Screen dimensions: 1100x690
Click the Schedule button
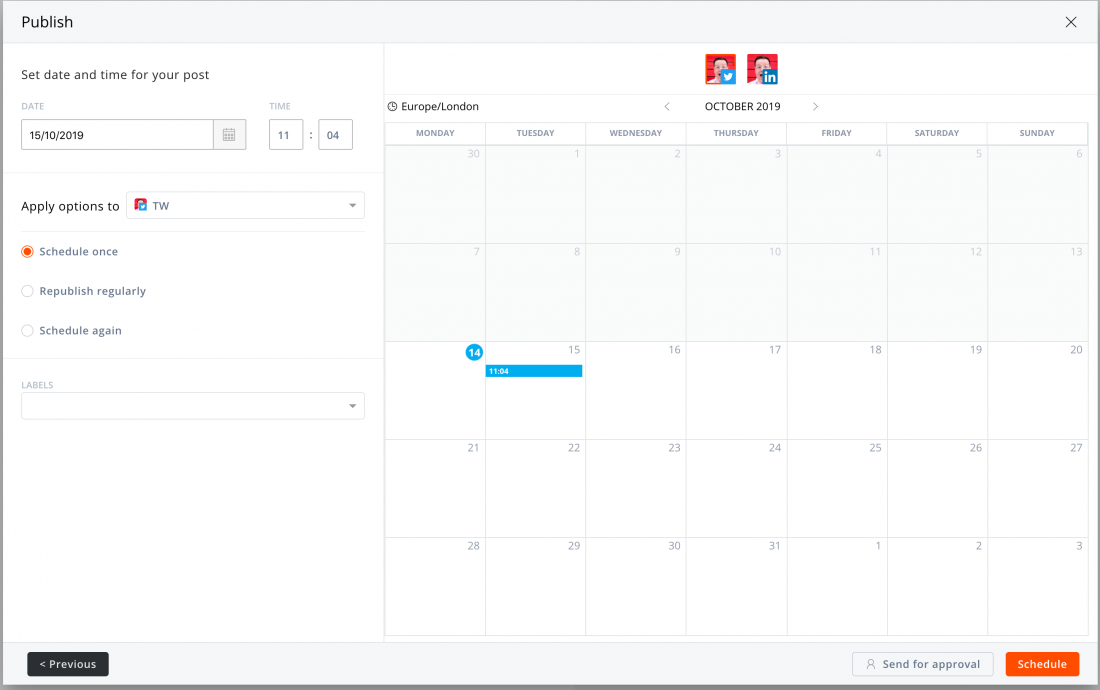pyautogui.click(x=1042, y=664)
